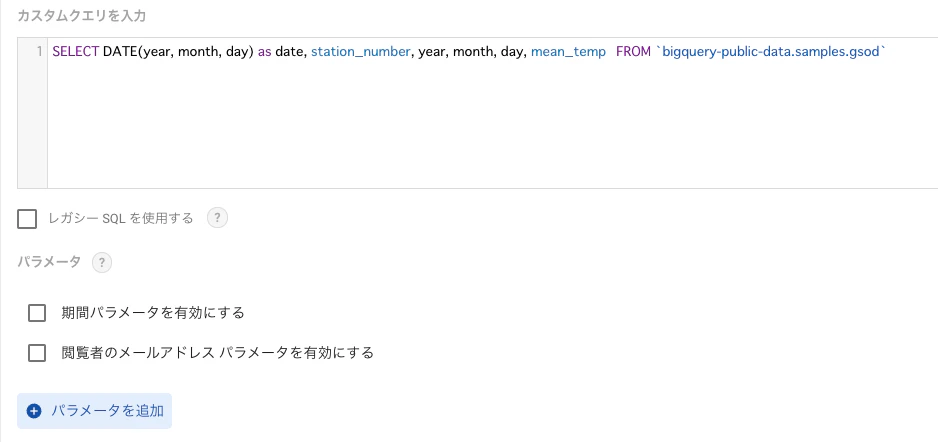Click the パラメータを追加 button text
The image size is (938, 442).
point(107,411)
